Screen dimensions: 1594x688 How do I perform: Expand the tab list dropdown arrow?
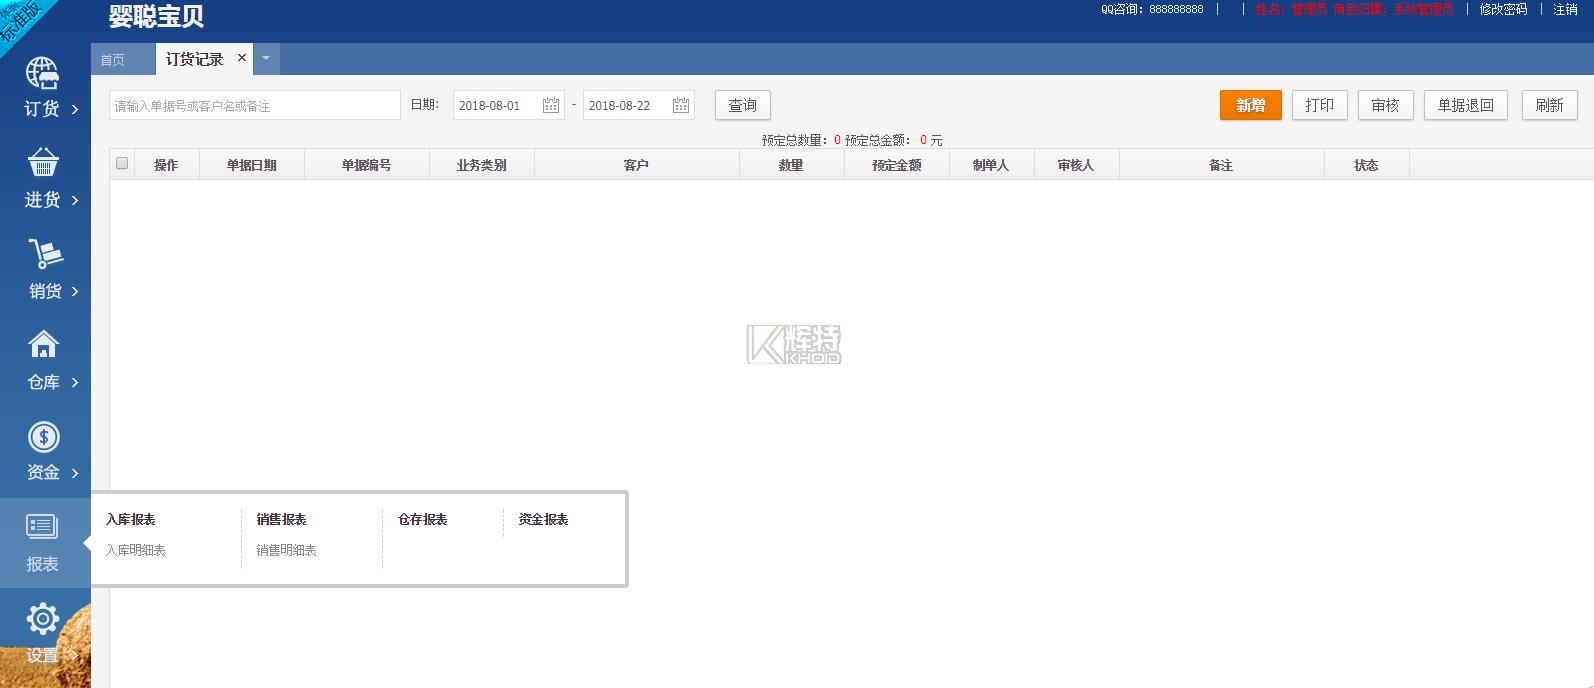266,59
